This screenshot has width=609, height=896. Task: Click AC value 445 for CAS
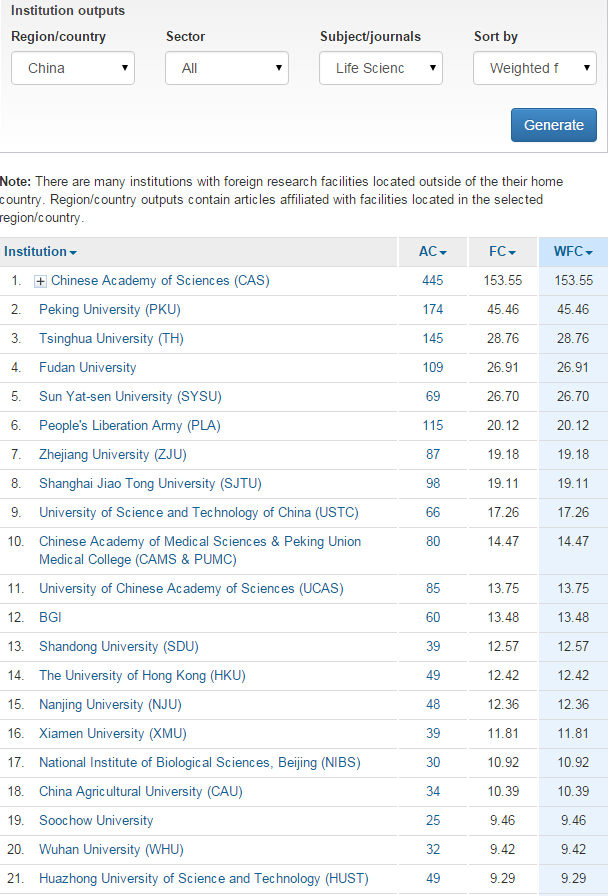coord(432,281)
